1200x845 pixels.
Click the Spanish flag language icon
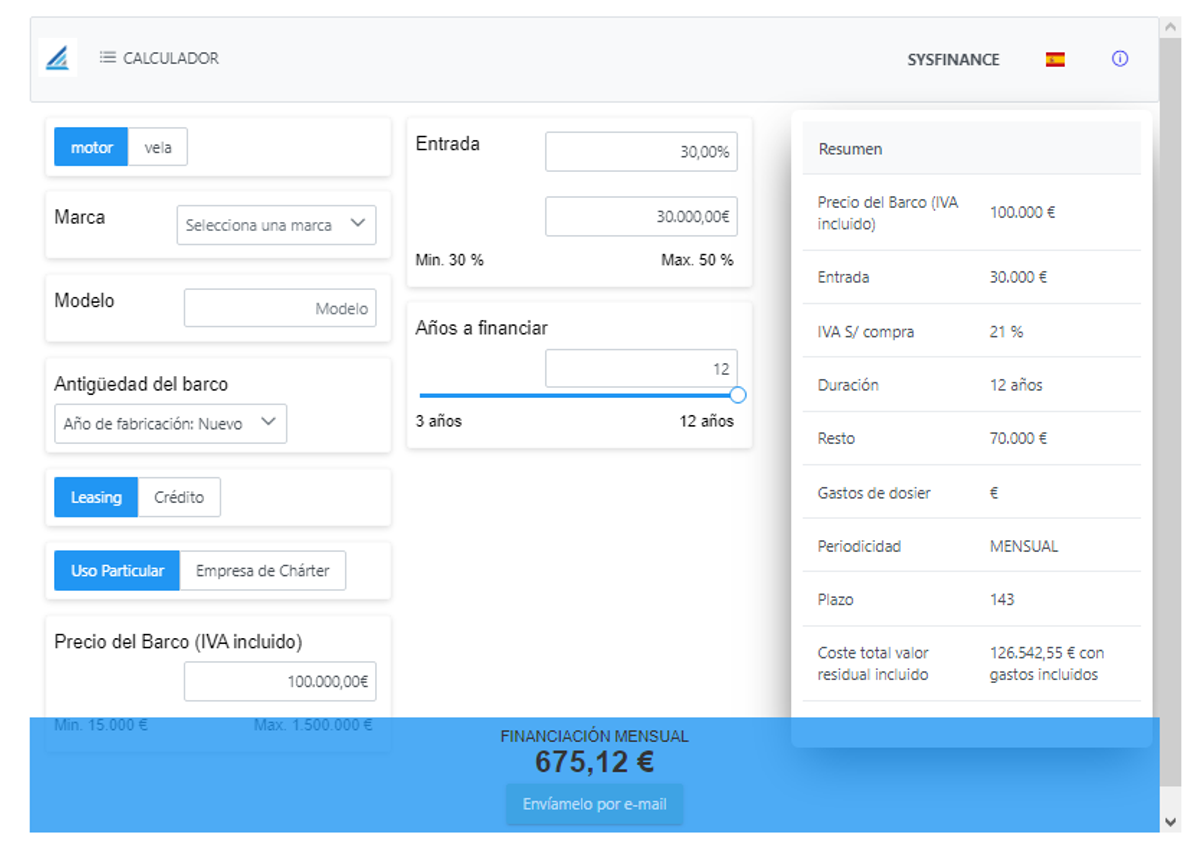point(1055,59)
